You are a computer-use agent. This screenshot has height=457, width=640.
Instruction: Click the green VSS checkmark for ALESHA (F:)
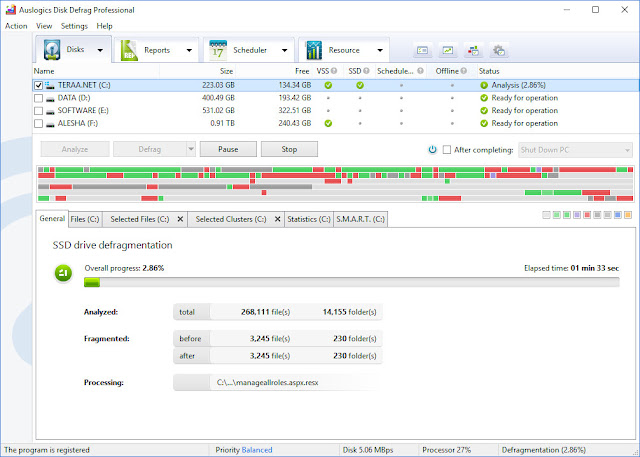tap(328, 123)
